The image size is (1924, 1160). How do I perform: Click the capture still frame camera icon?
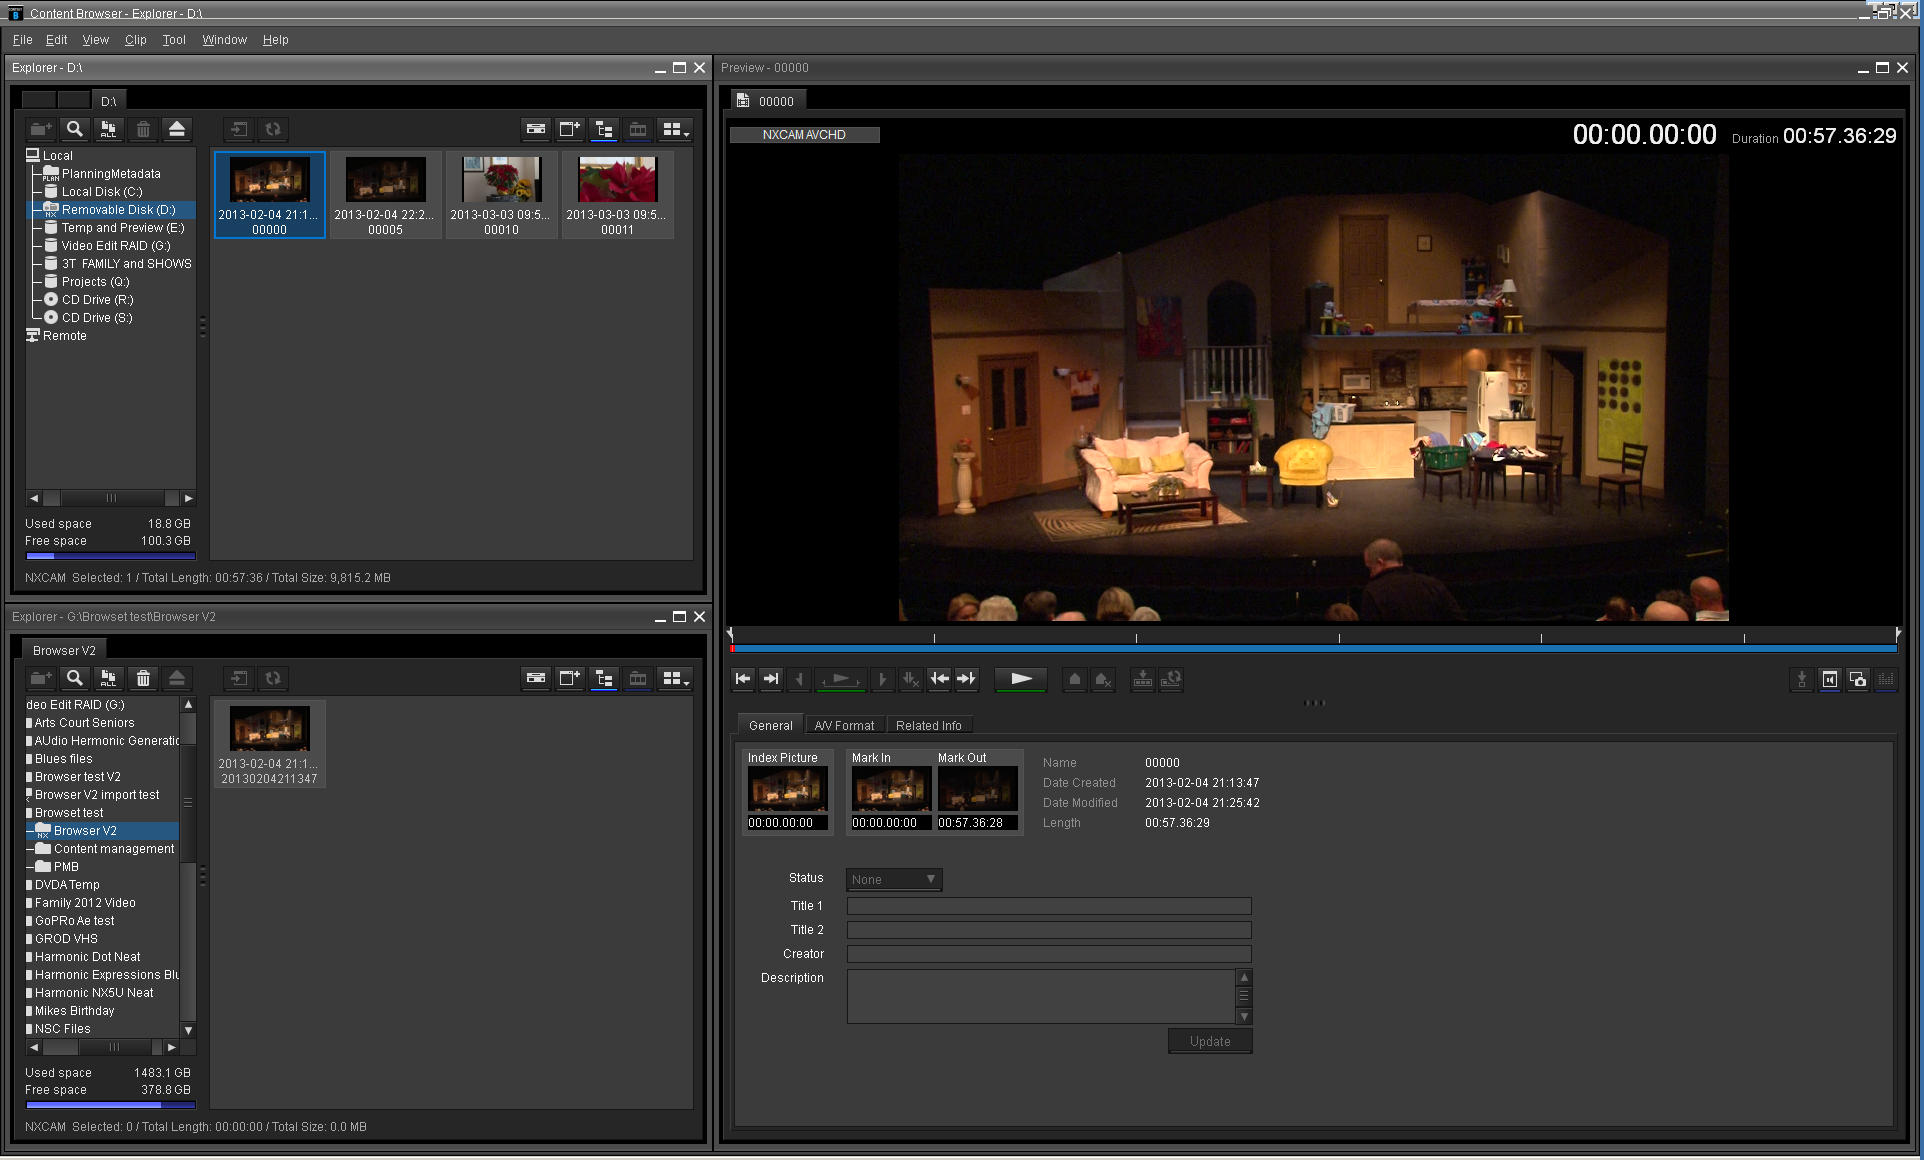click(1857, 680)
